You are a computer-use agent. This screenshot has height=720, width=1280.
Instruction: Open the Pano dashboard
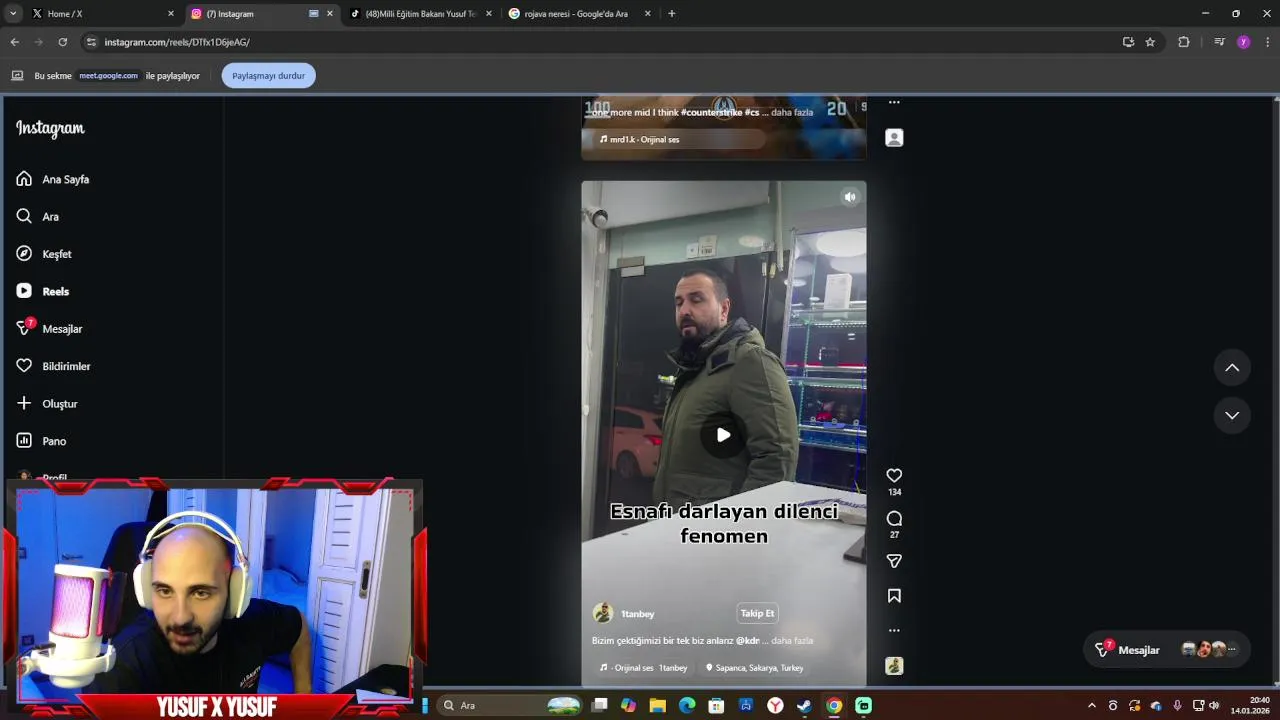(41, 441)
